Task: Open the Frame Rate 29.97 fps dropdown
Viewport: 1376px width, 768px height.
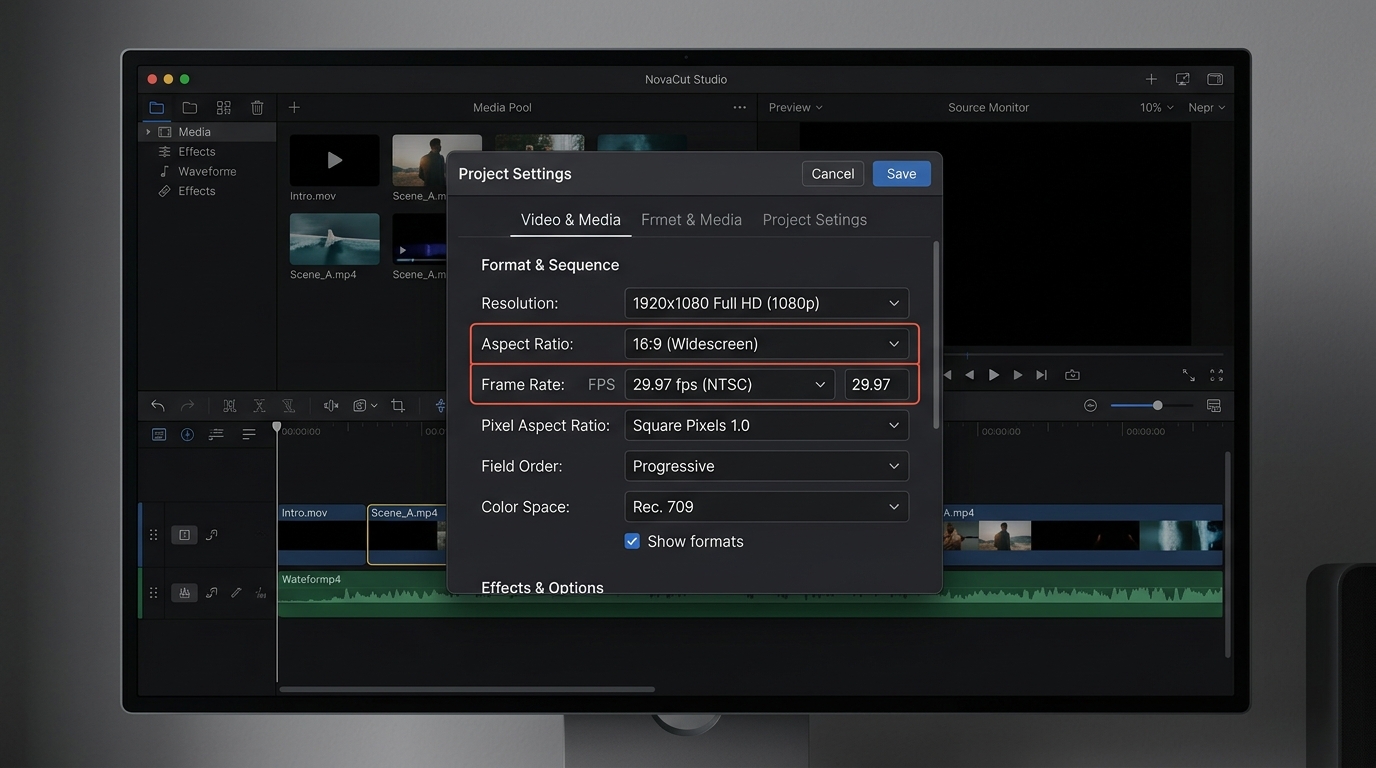Action: click(730, 385)
